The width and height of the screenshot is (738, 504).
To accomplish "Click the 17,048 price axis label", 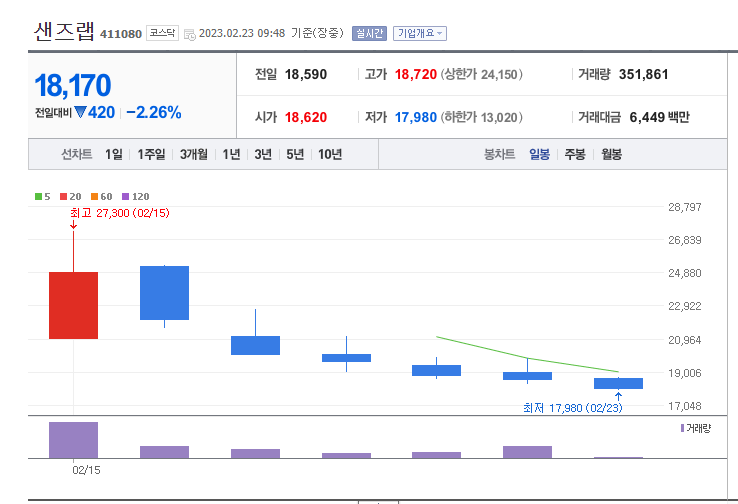I will [x=685, y=406].
